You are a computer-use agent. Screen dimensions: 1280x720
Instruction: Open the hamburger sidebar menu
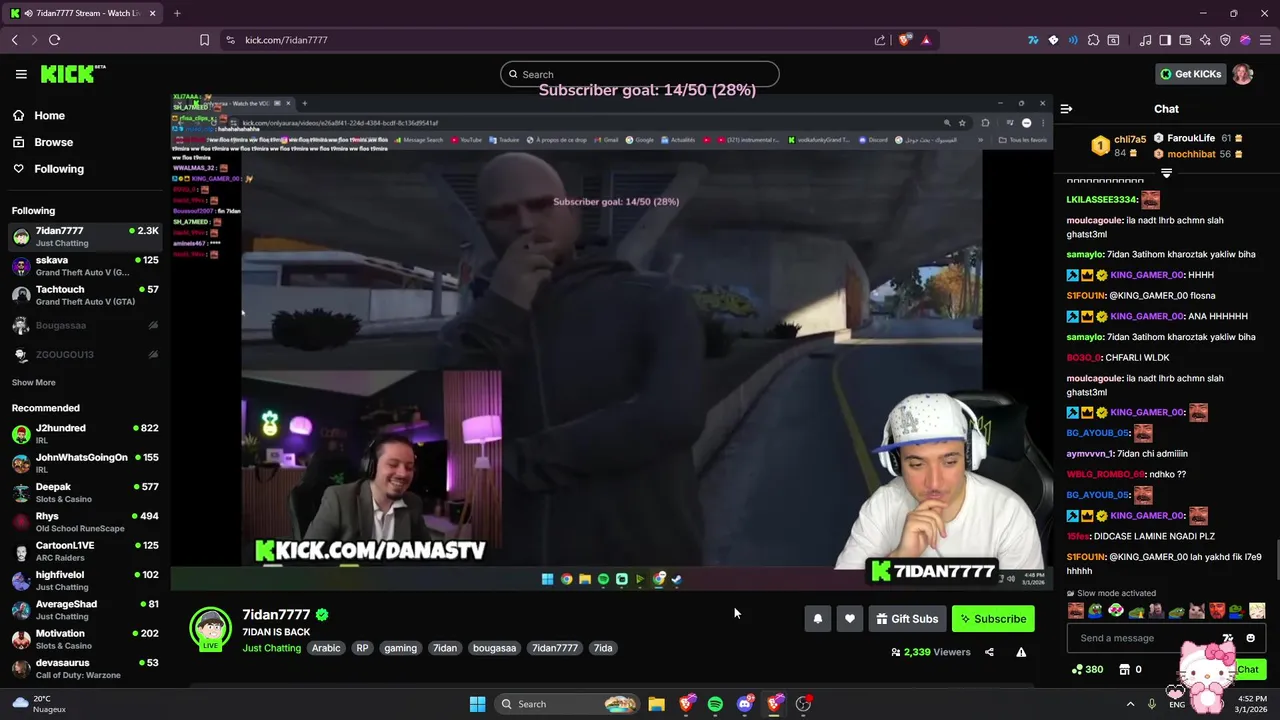[x=21, y=74]
